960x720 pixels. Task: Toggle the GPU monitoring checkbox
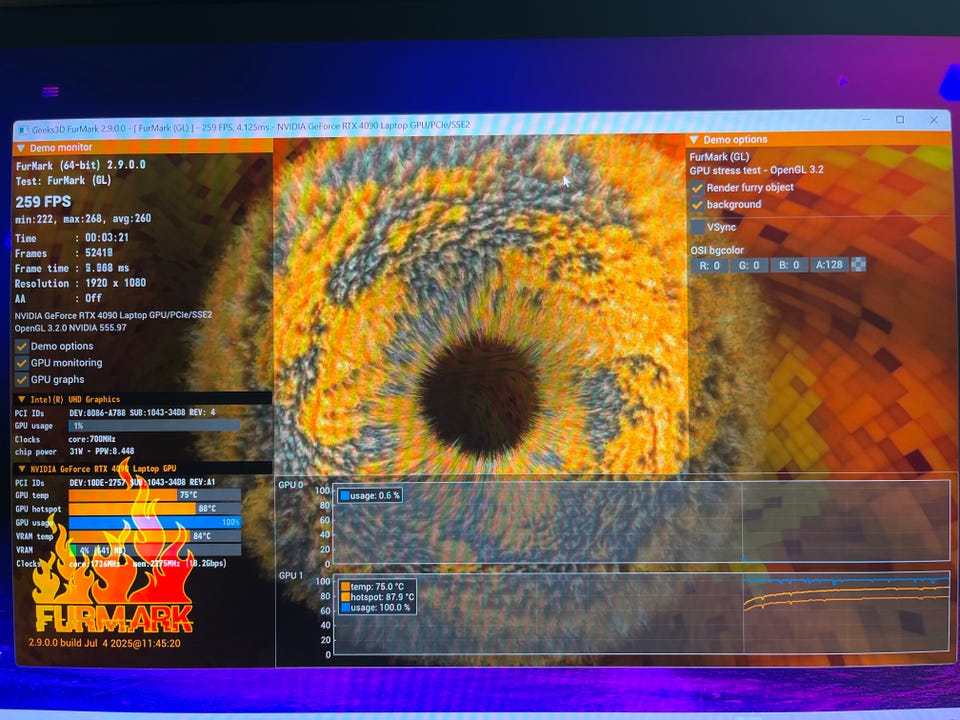(x=21, y=363)
